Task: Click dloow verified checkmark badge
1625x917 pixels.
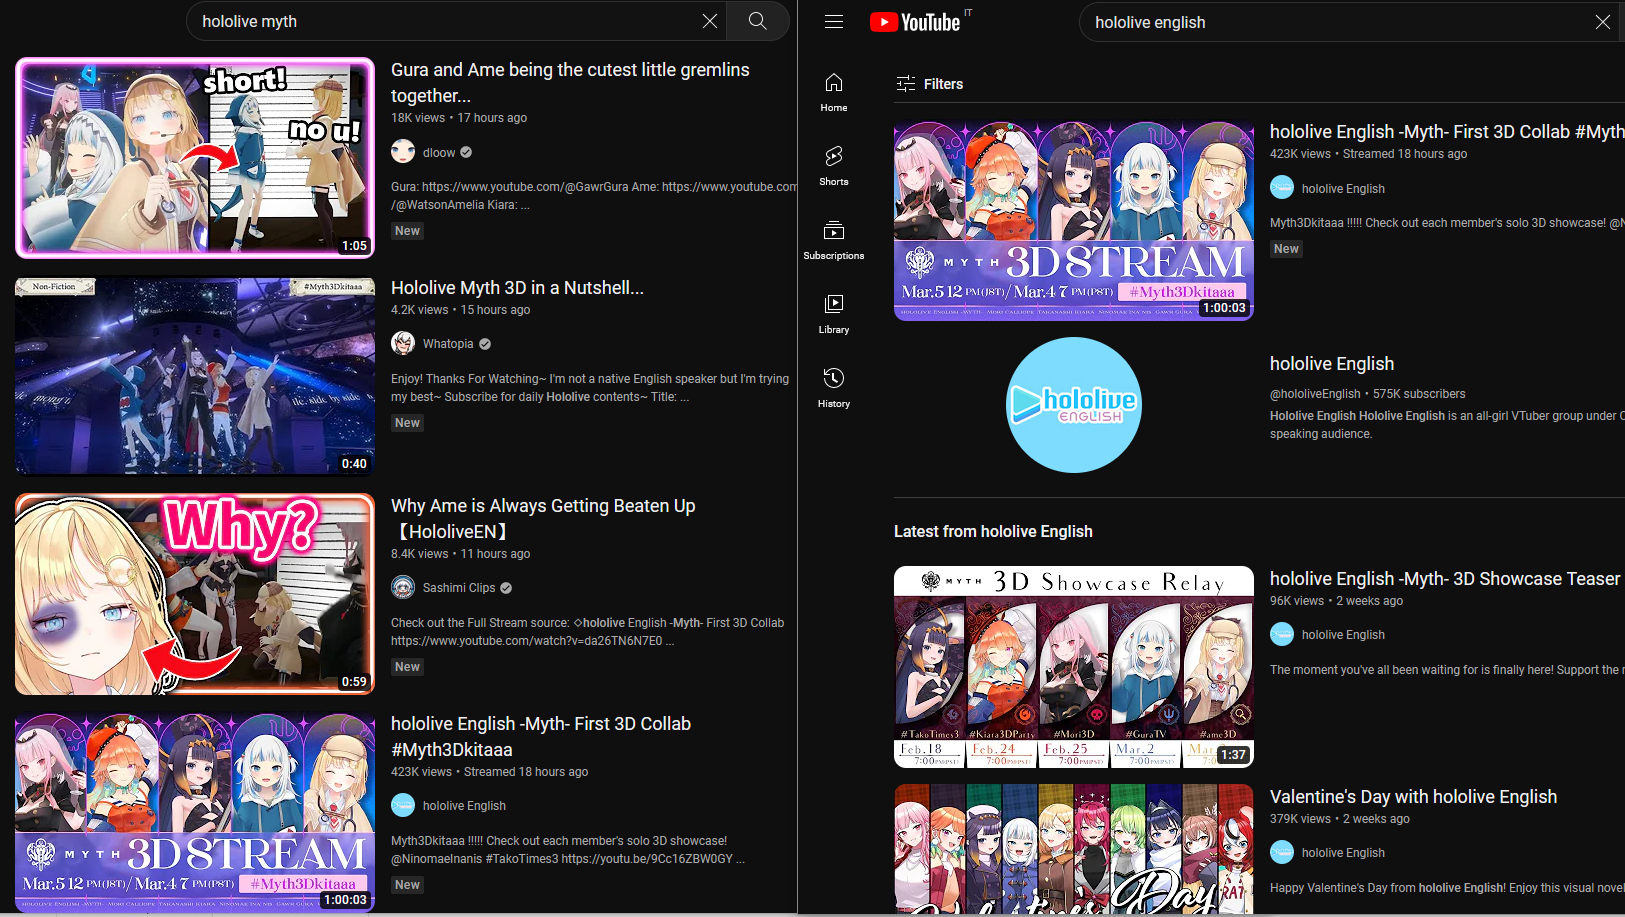Action: (466, 153)
